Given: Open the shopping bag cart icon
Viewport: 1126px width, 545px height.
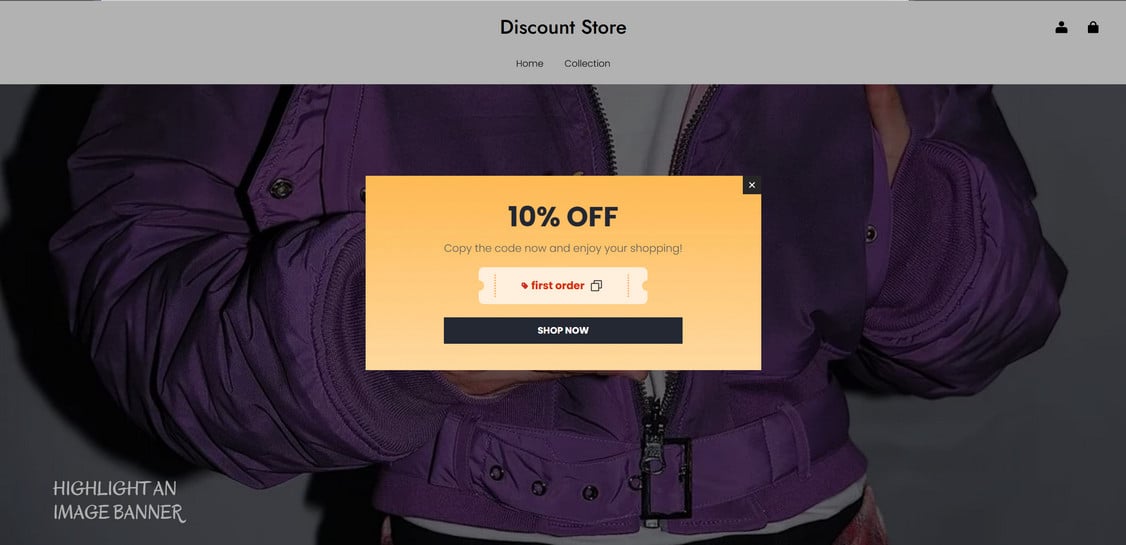Looking at the screenshot, I should (x=1093, y=28).
